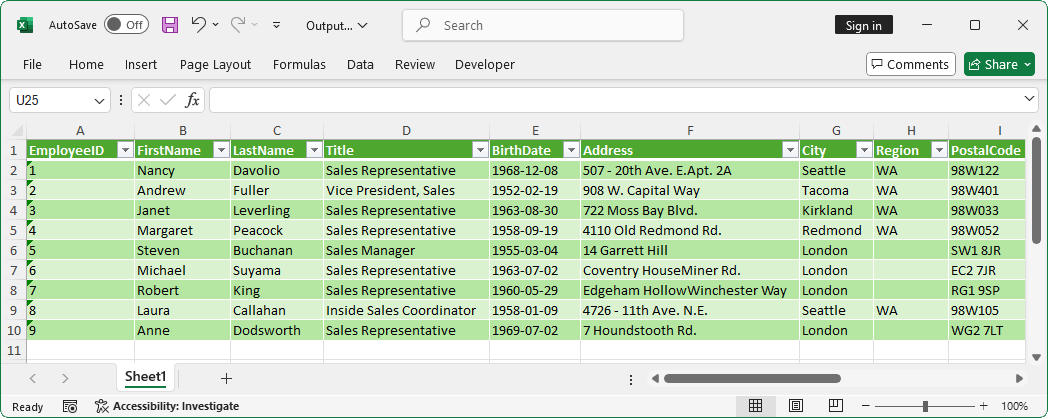This screenshot has height=418, width=1048.
Task: Open the City filter dropdown
Action: (864, 150)
